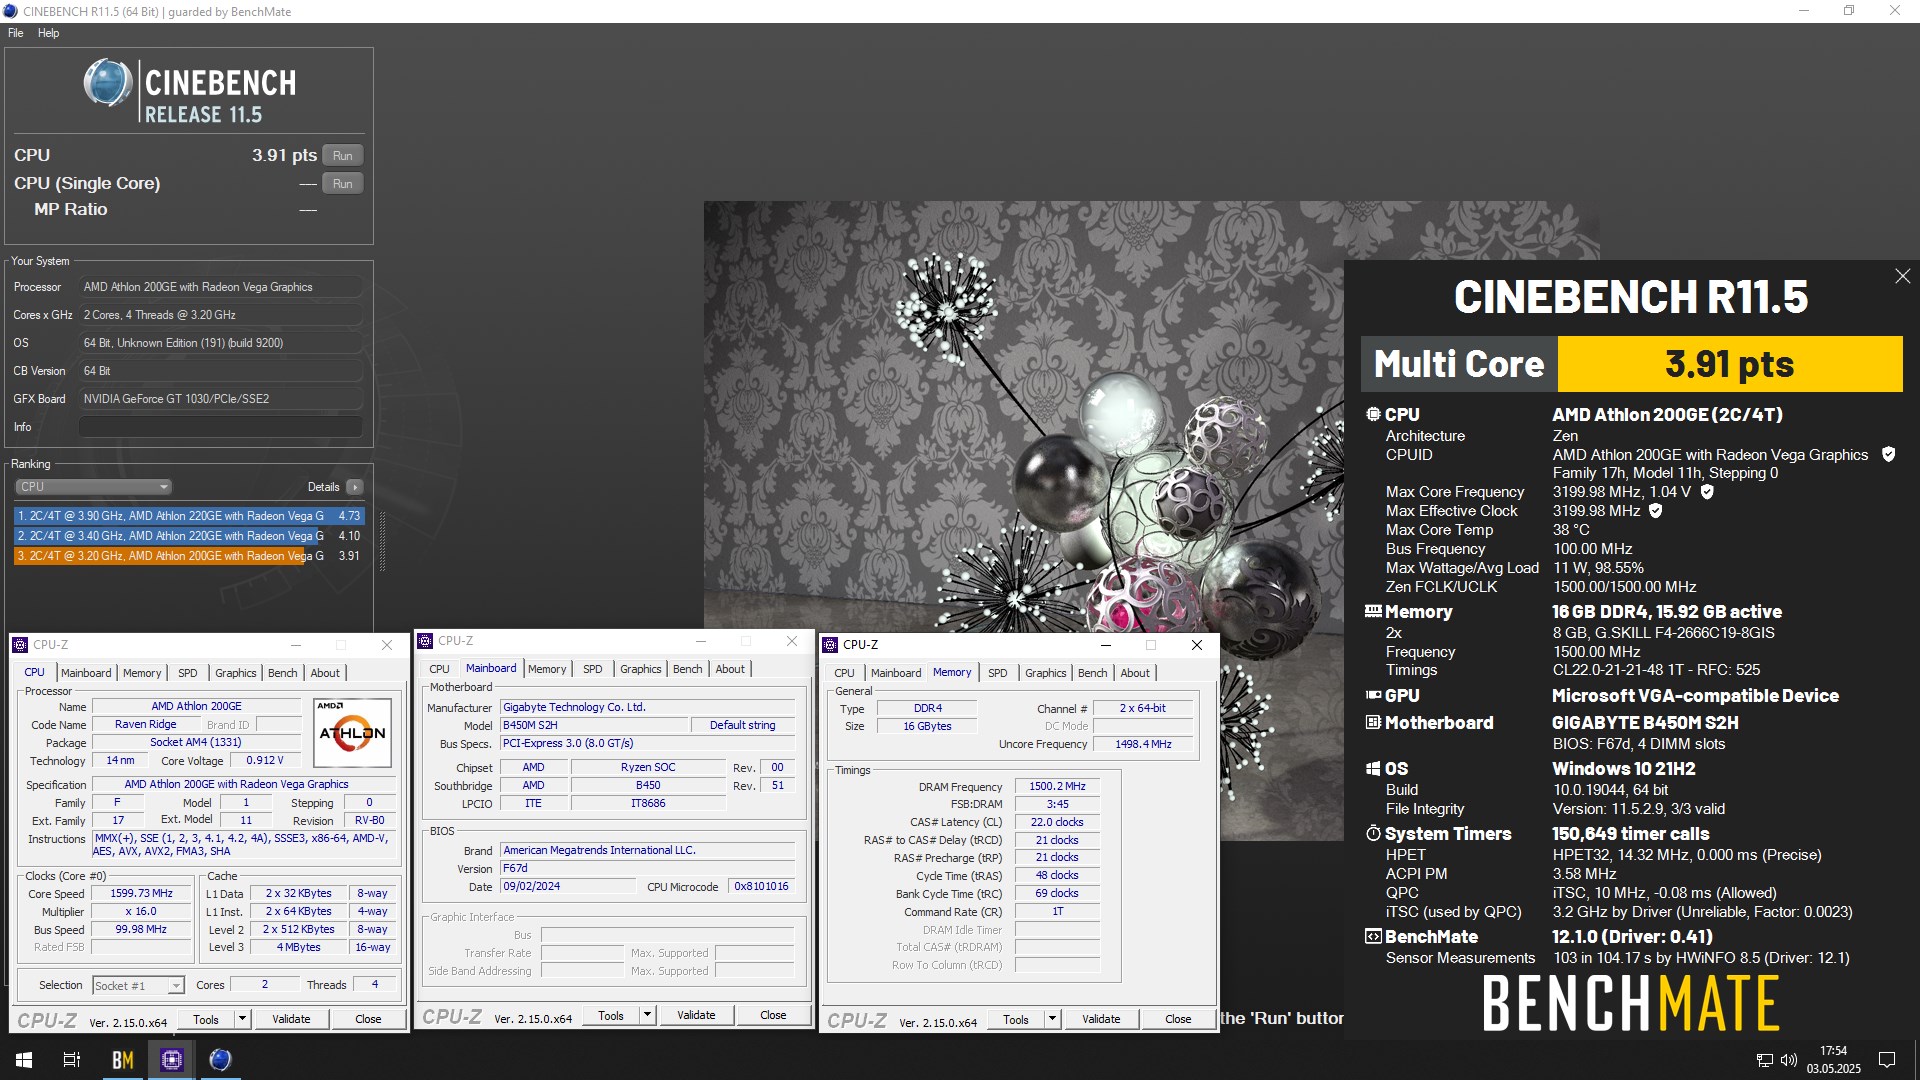
Task: Click the Max Effective Clock verified shield
Action: 1655,511
